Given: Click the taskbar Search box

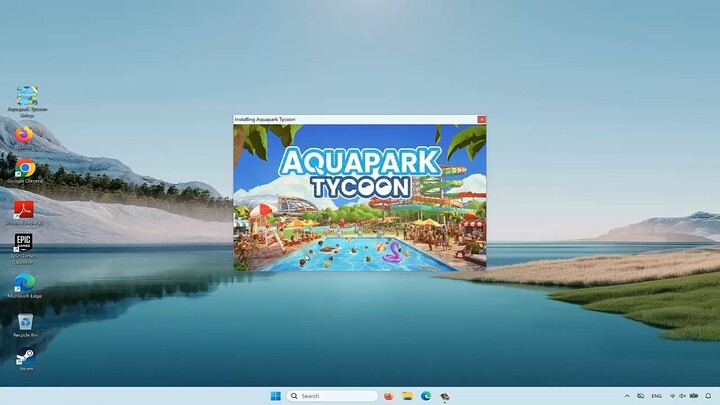Looking at the screenshot, I should click(332, 396).
